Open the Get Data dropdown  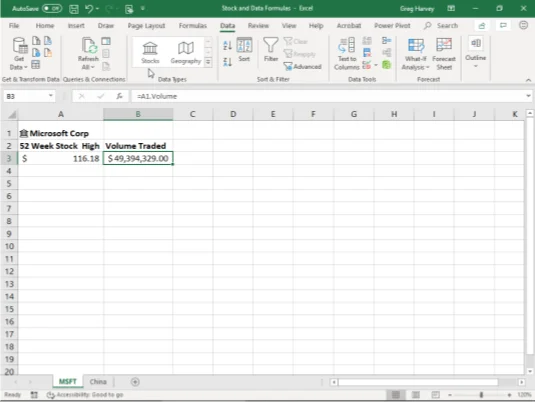tap(19, 54)
